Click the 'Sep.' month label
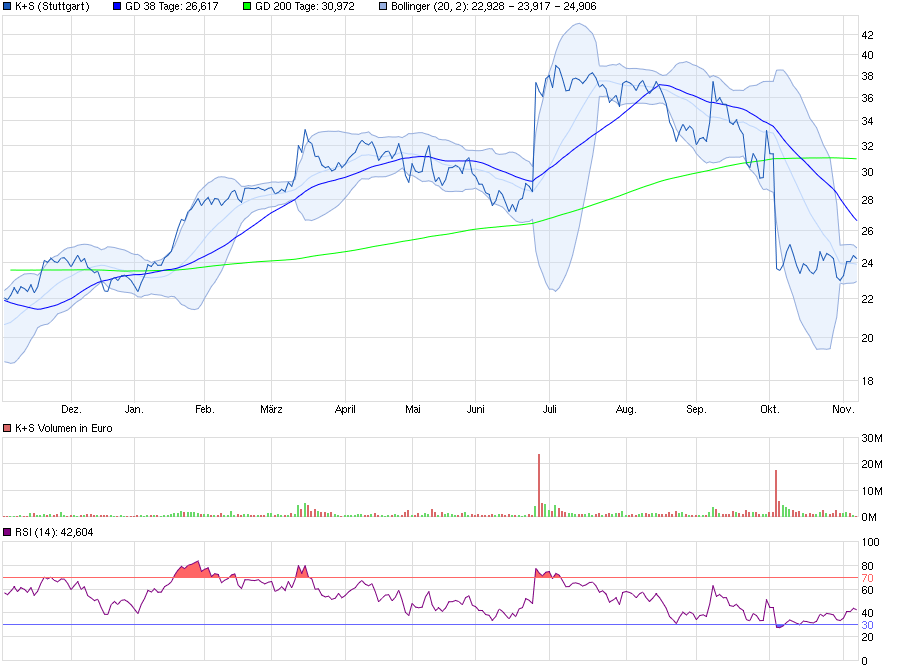 click(x=696, y=409)
